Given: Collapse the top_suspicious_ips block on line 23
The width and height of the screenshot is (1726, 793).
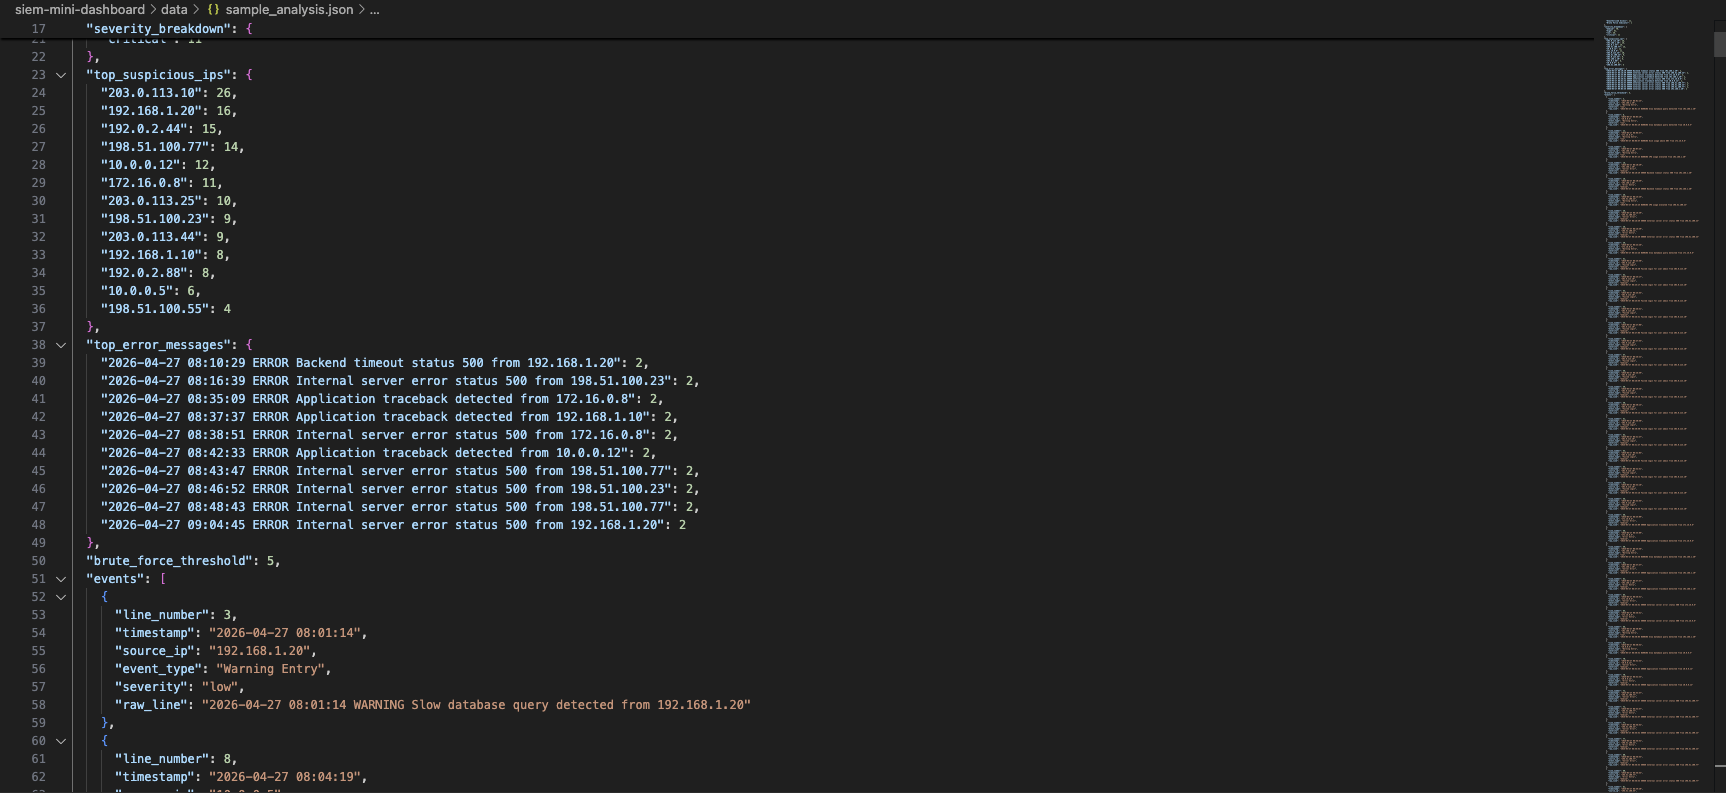Looking at the screenshot, I should pos(61,75).
